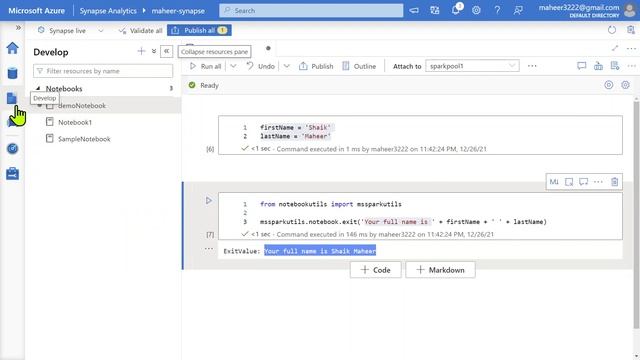Image resolution: width=640 pixels, height=360 pixels.
Task: Open the output ellipsis beside ExitValue
Action: click(209, 248)
